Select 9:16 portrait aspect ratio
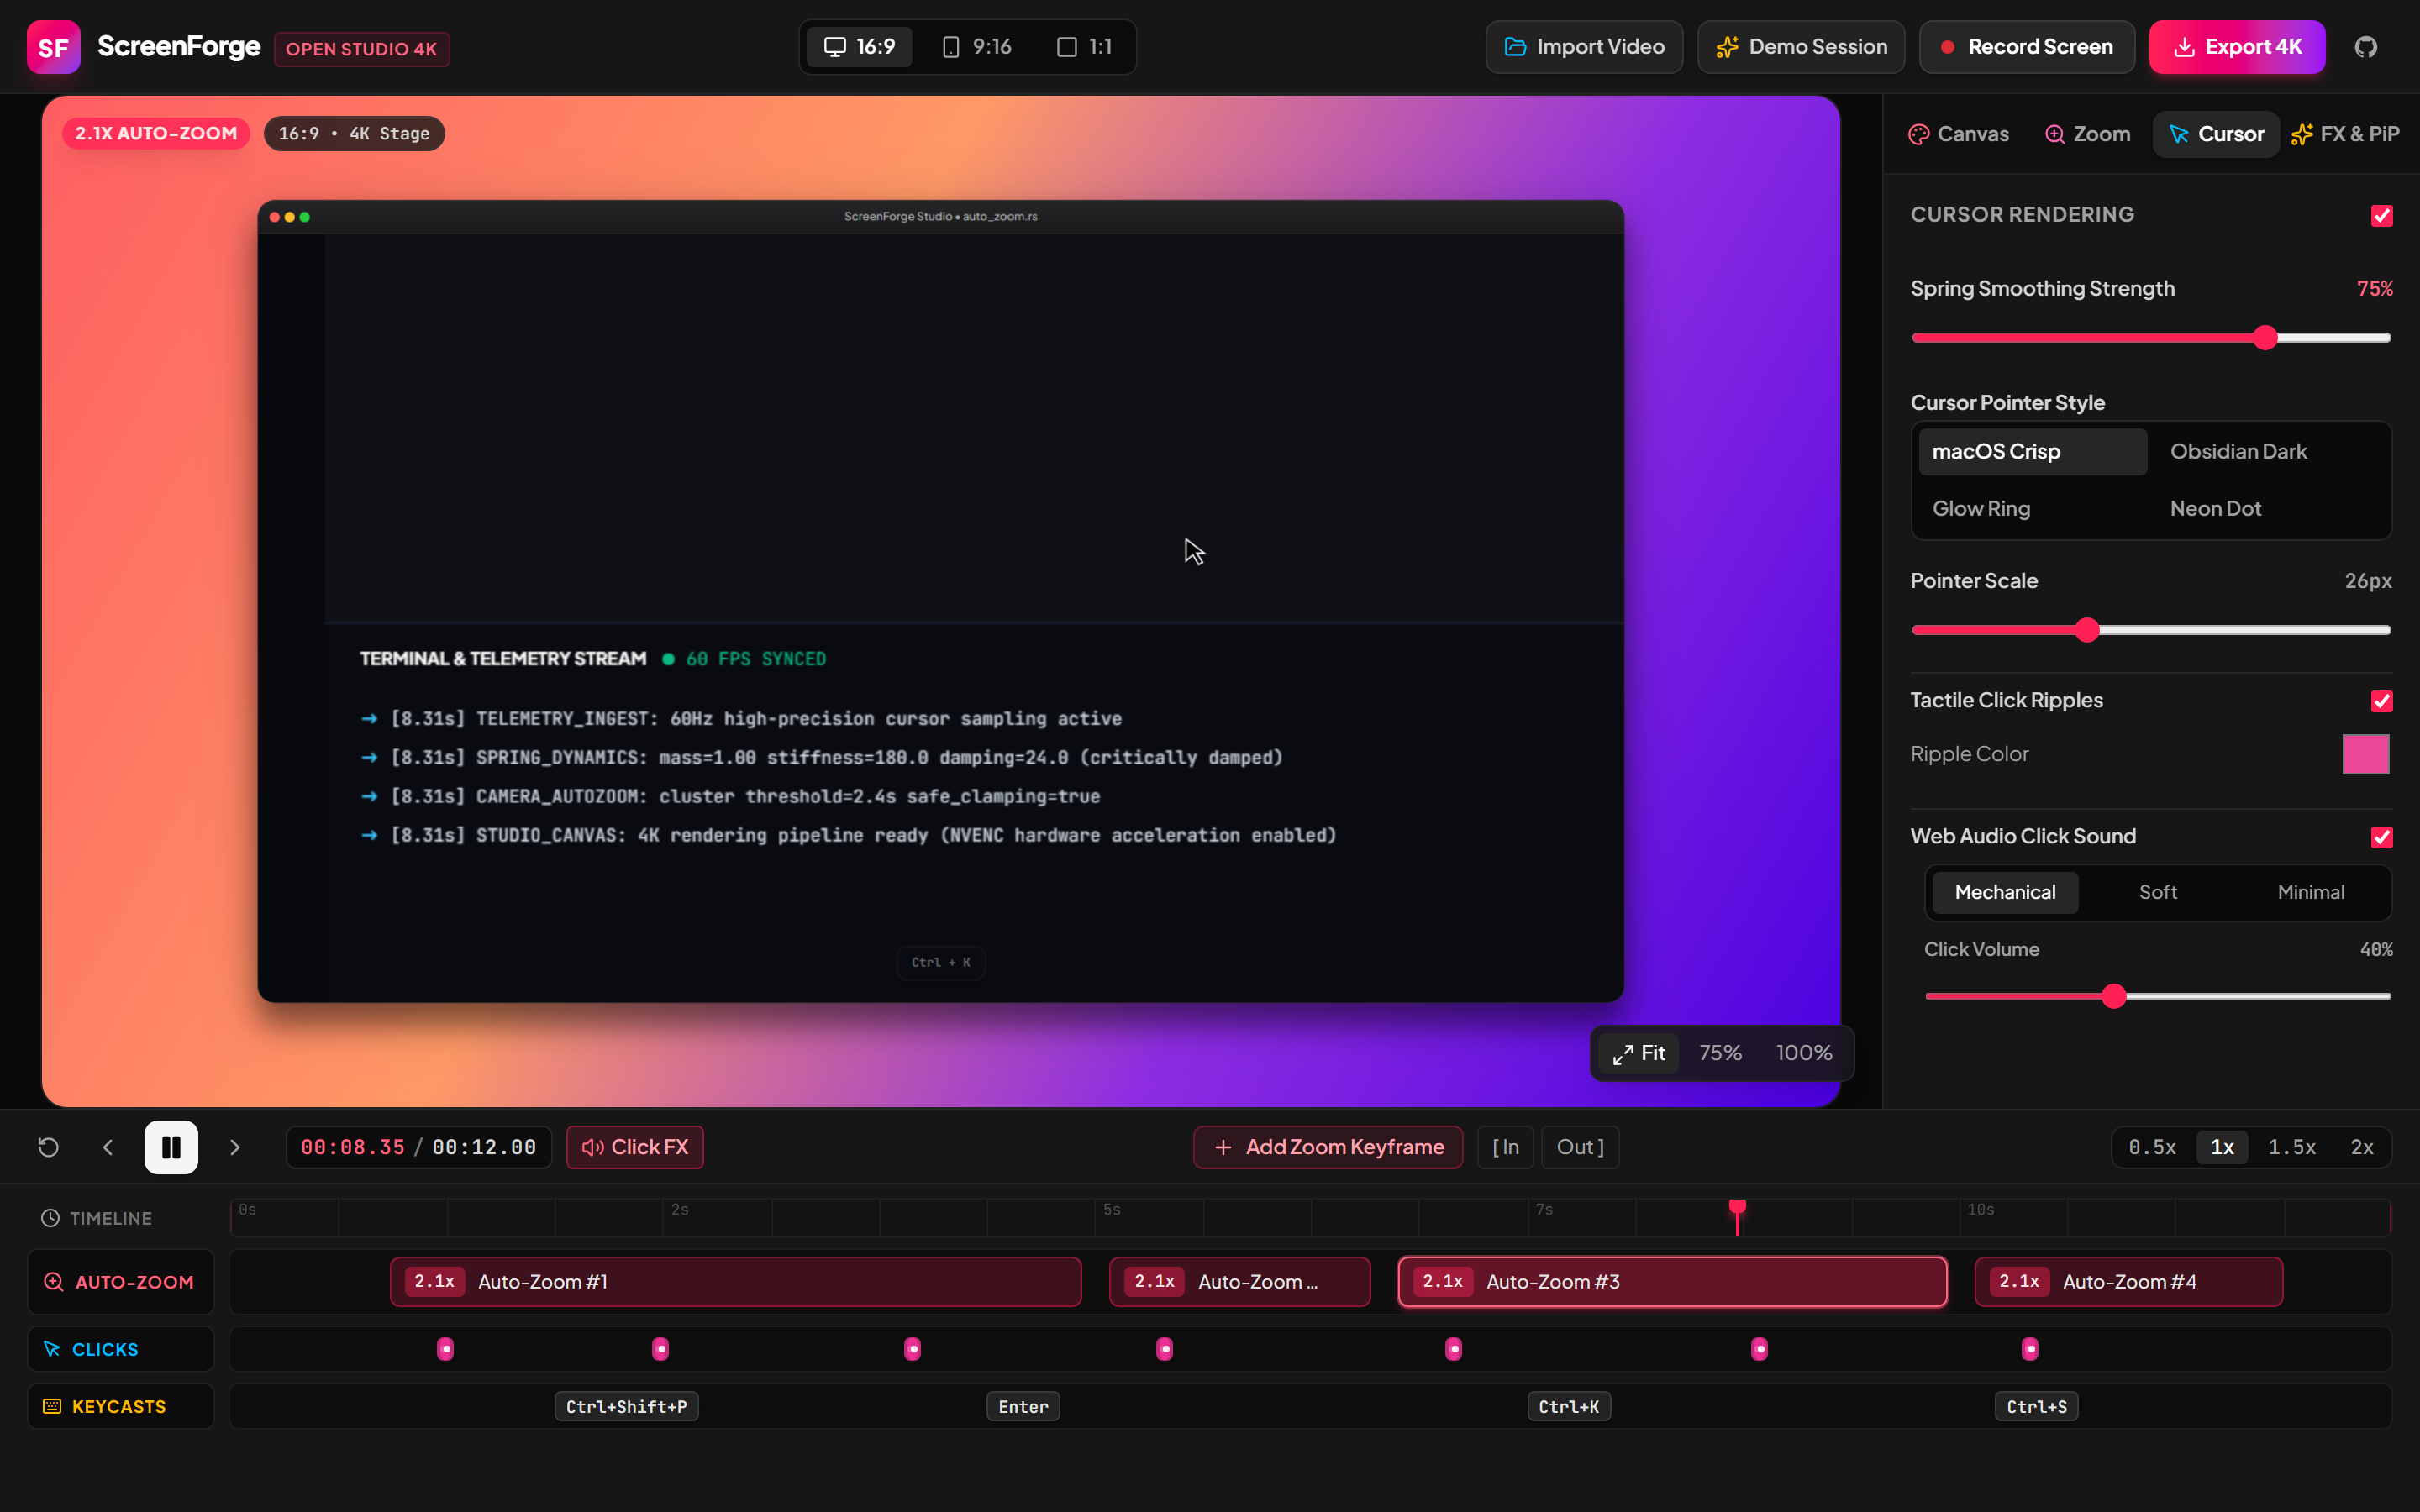Viewport: 2420px width, 1512px height. (x=977, y=47)
